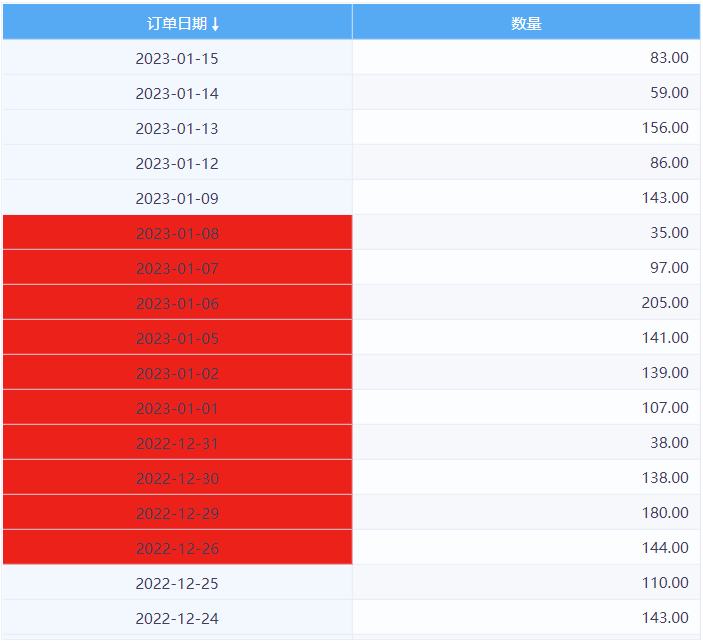Click quantity value 144.00

tap(665, 547)
